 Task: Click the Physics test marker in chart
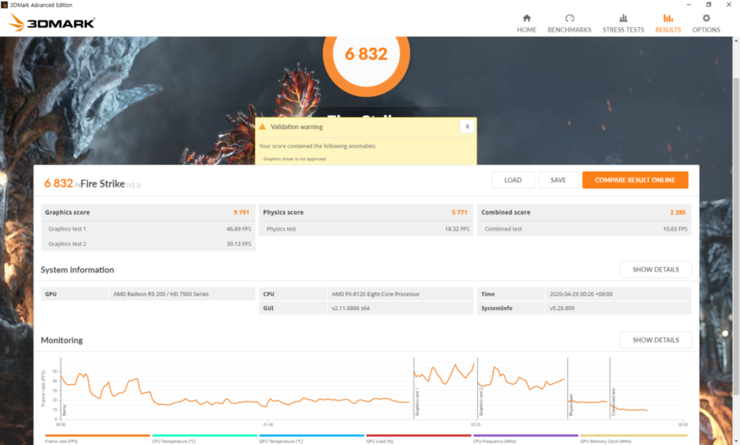571,405
